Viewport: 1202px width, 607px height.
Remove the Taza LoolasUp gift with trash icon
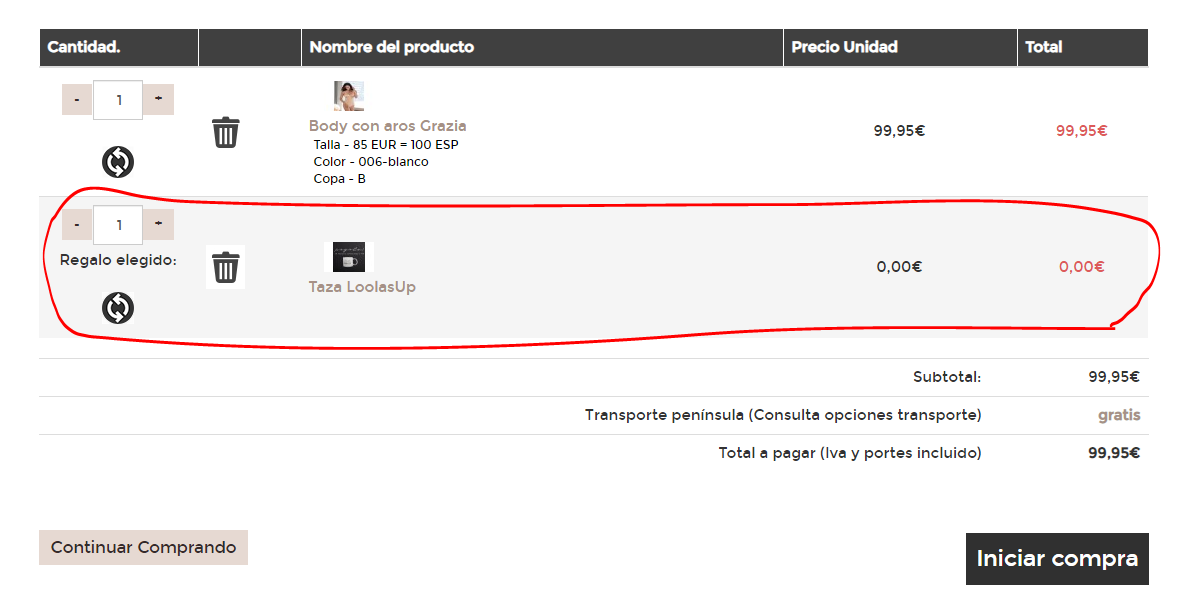coord(226,267)
